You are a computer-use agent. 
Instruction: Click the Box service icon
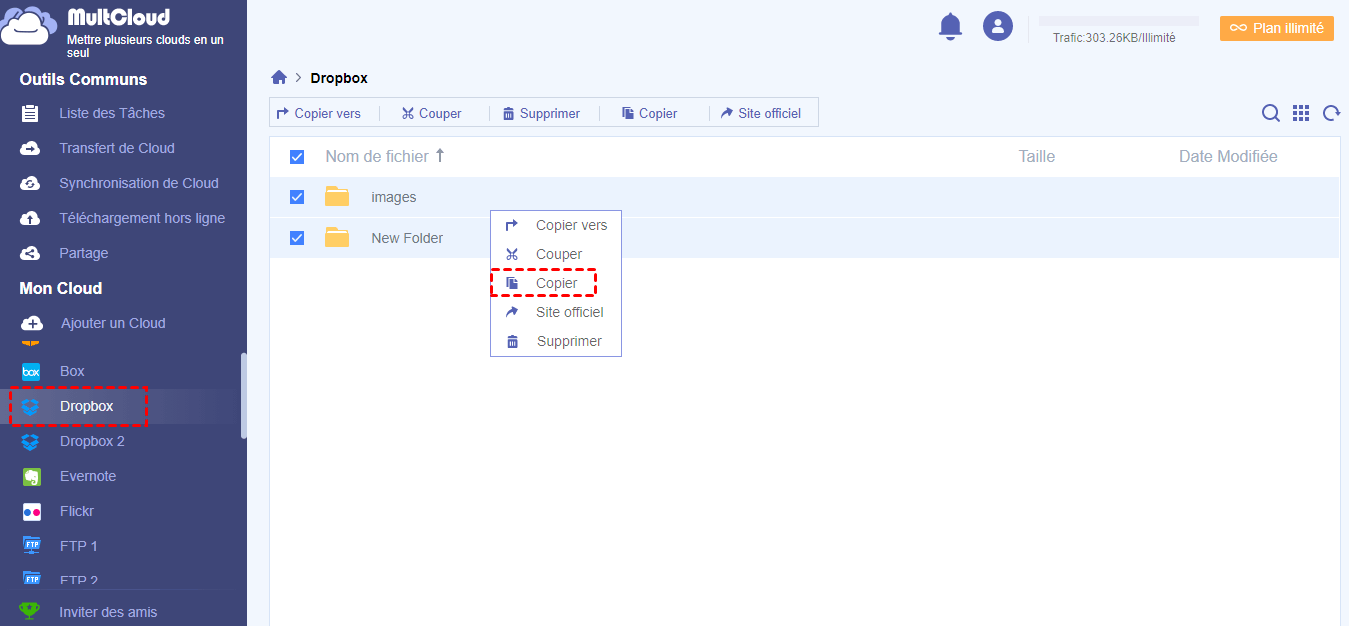tap(31, 371)
